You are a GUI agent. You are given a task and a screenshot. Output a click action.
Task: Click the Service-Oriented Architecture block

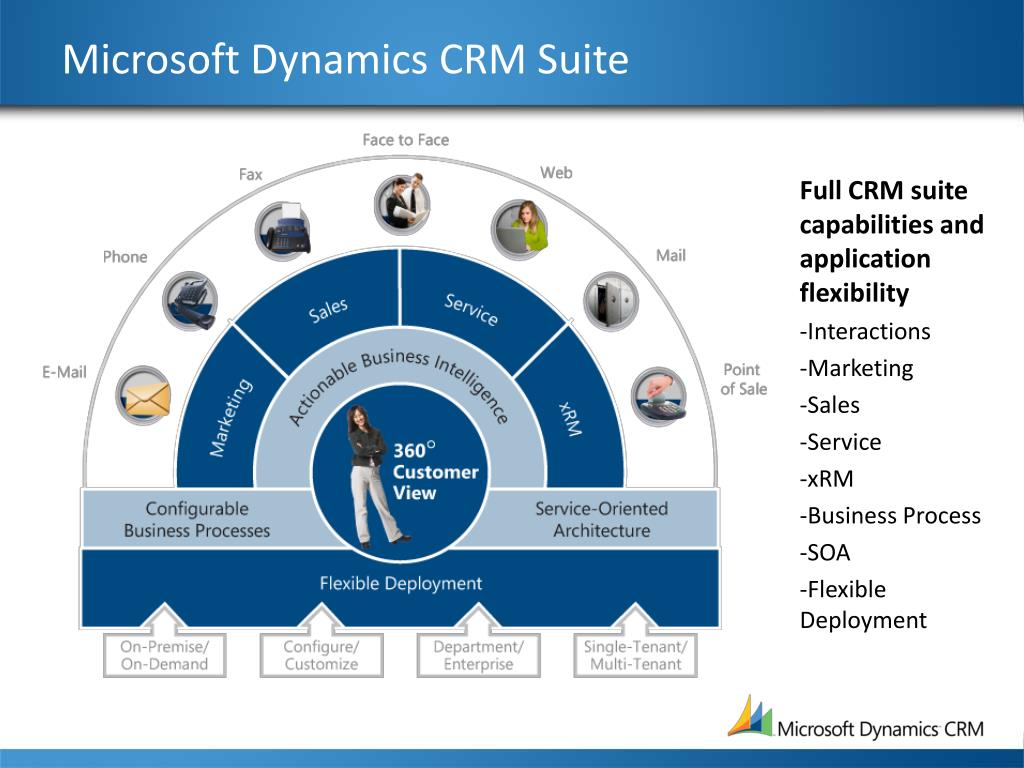coord(601,519)
